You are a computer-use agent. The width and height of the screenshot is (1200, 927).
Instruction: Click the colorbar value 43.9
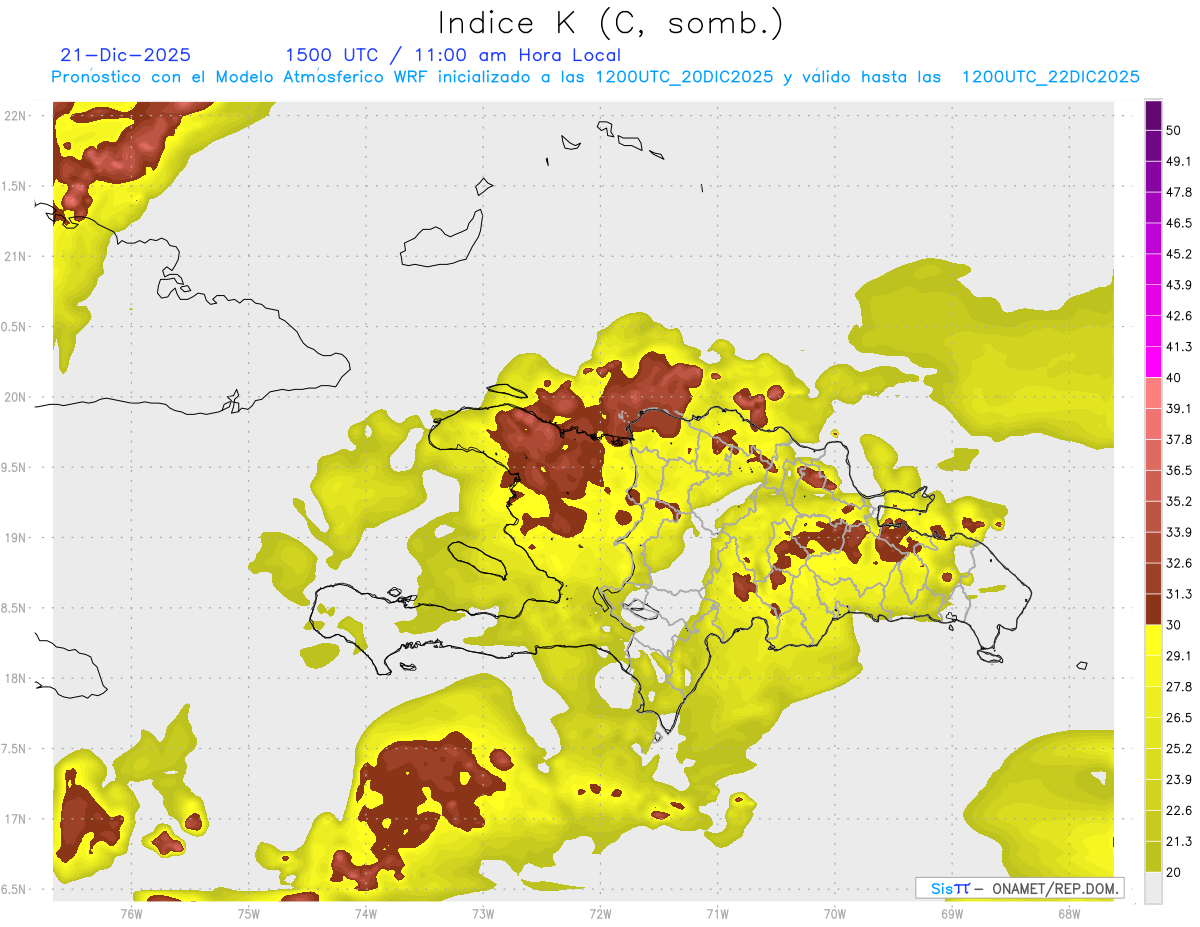tap(1179, 285)
